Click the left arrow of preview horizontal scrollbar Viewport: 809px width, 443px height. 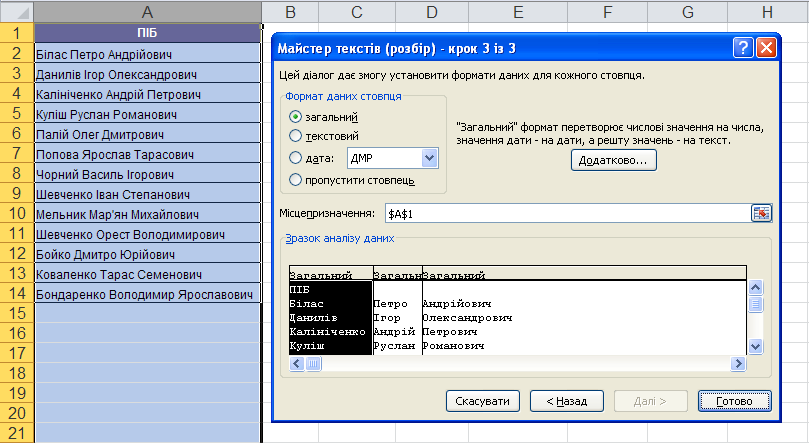point(297,364)
